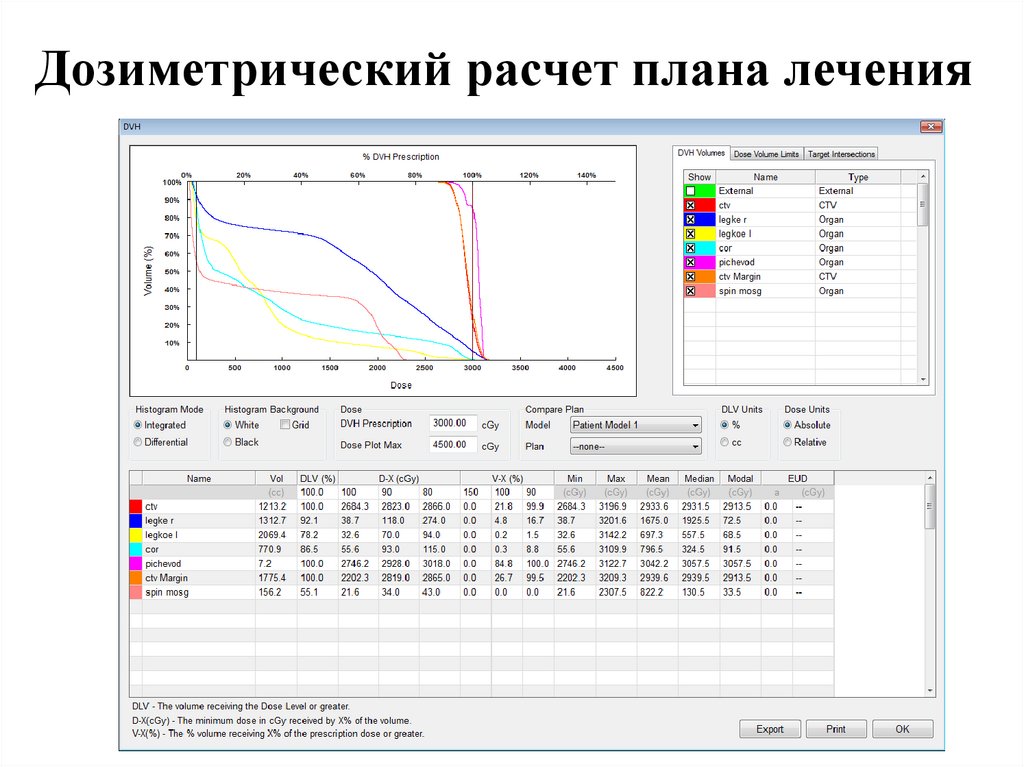1024x767 pixels.
Task: Choose Black histogram background
Action: (228, 442)
